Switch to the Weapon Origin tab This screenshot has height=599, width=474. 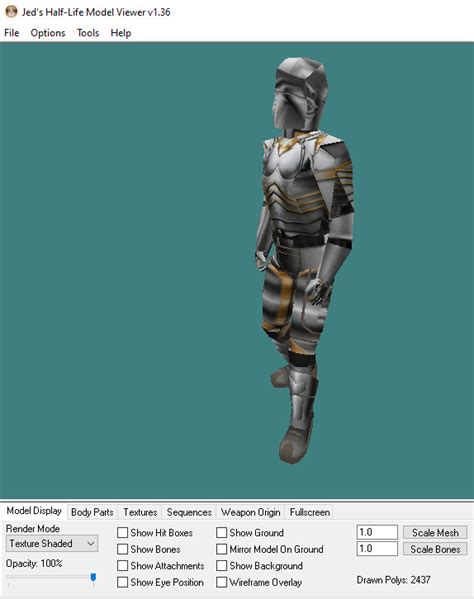point(251,512)
